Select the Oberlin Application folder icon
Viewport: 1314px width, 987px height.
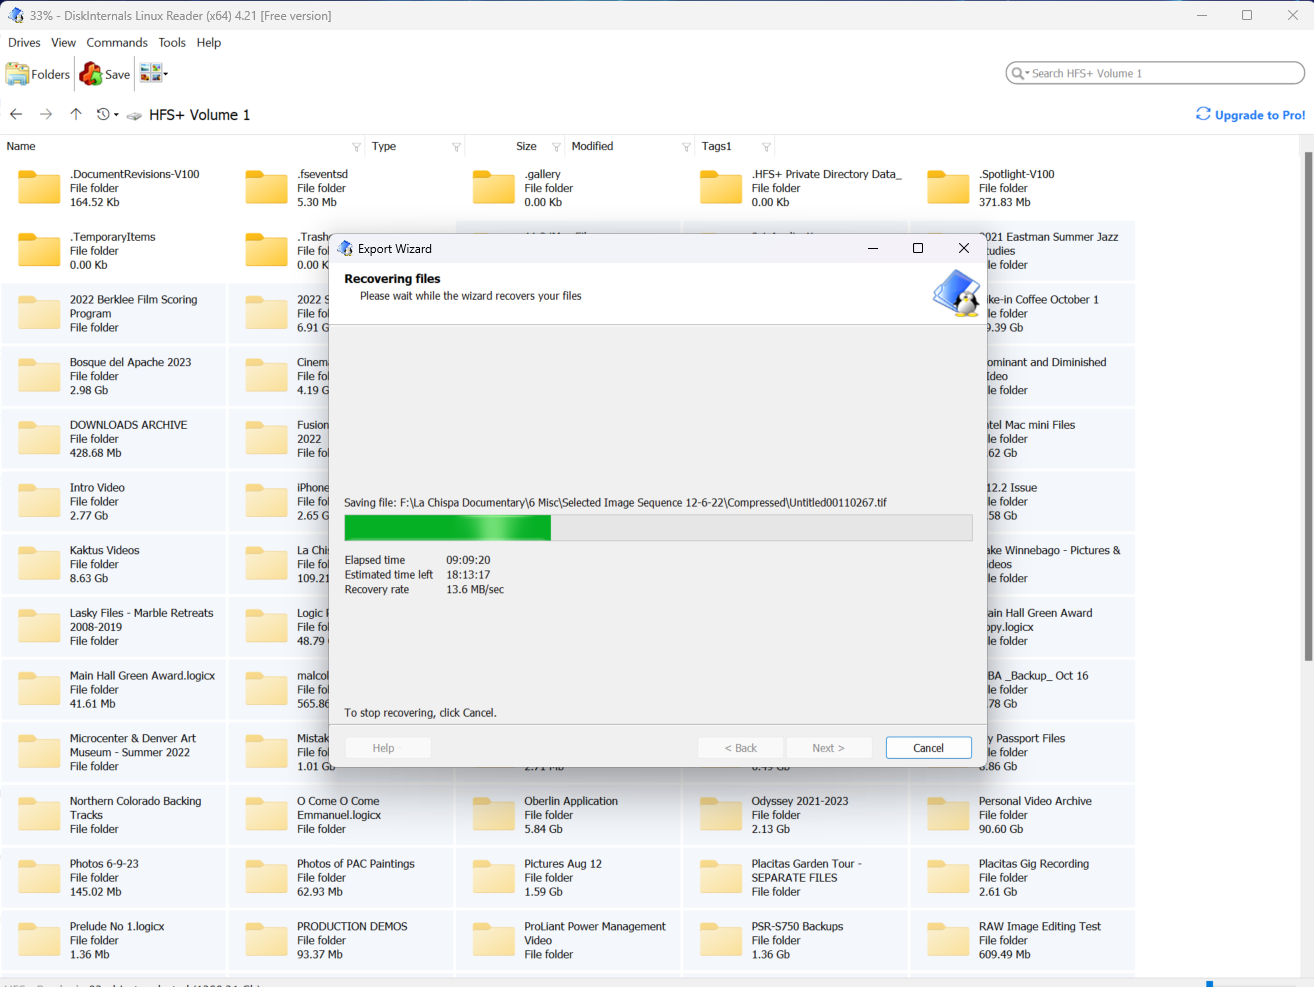[x=493, y=815]
